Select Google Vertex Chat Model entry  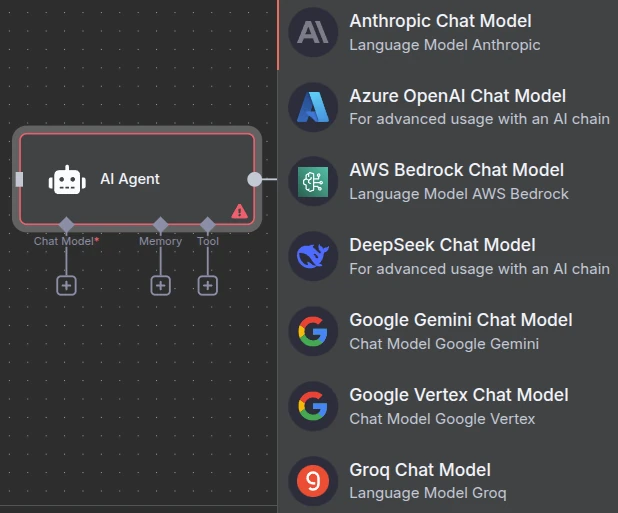click(x=448, y=406)
